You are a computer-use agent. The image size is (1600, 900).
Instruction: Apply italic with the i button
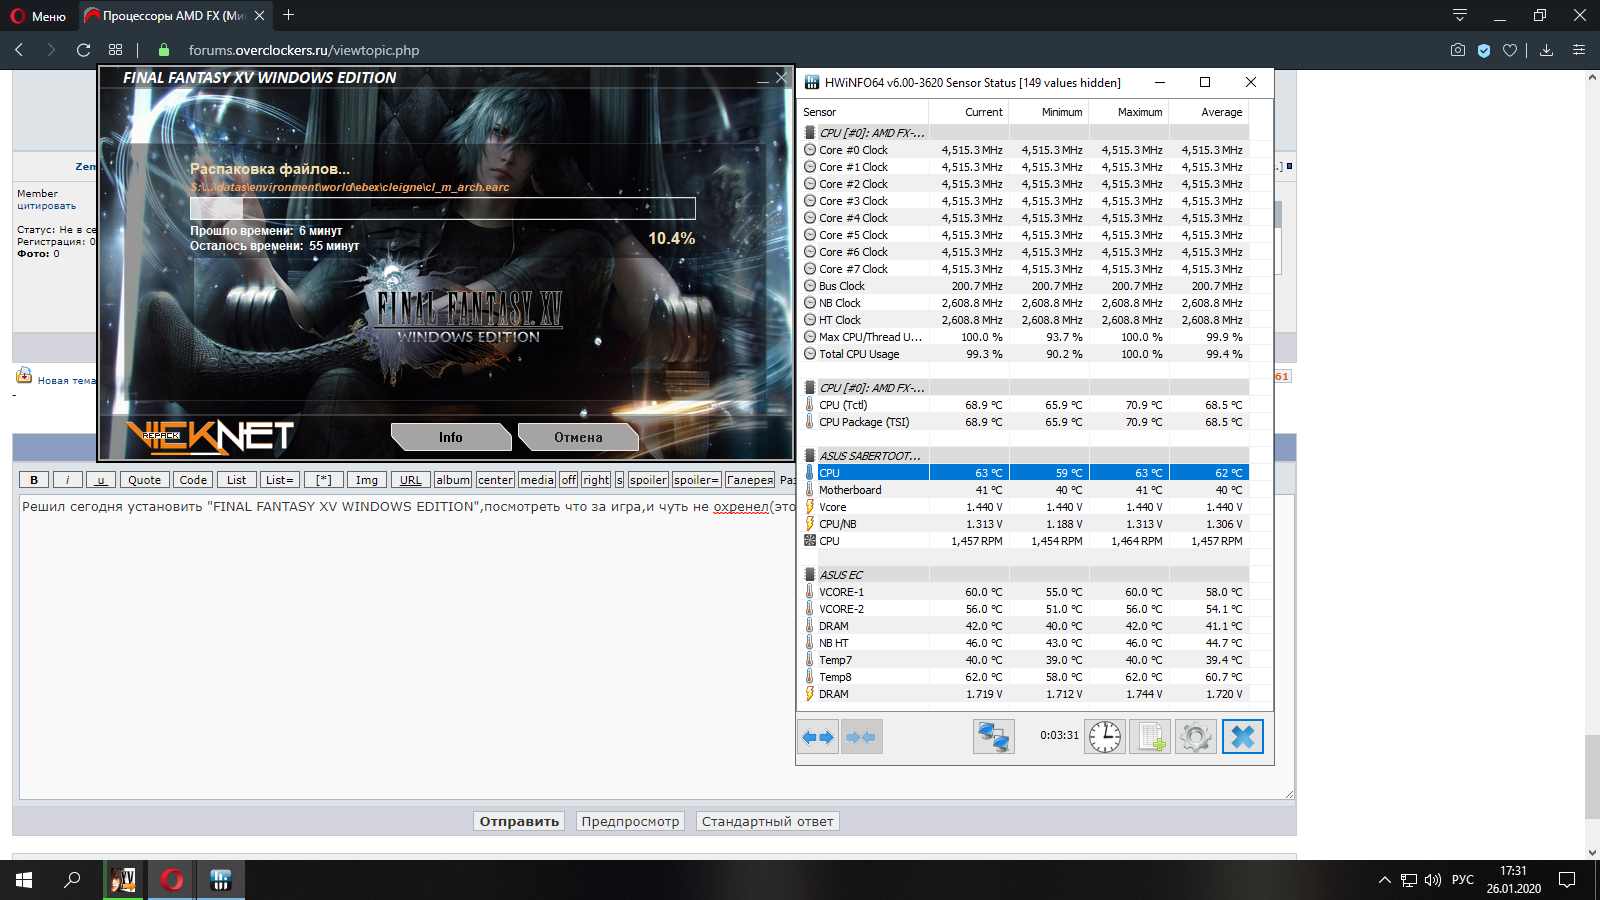[68, 480]
